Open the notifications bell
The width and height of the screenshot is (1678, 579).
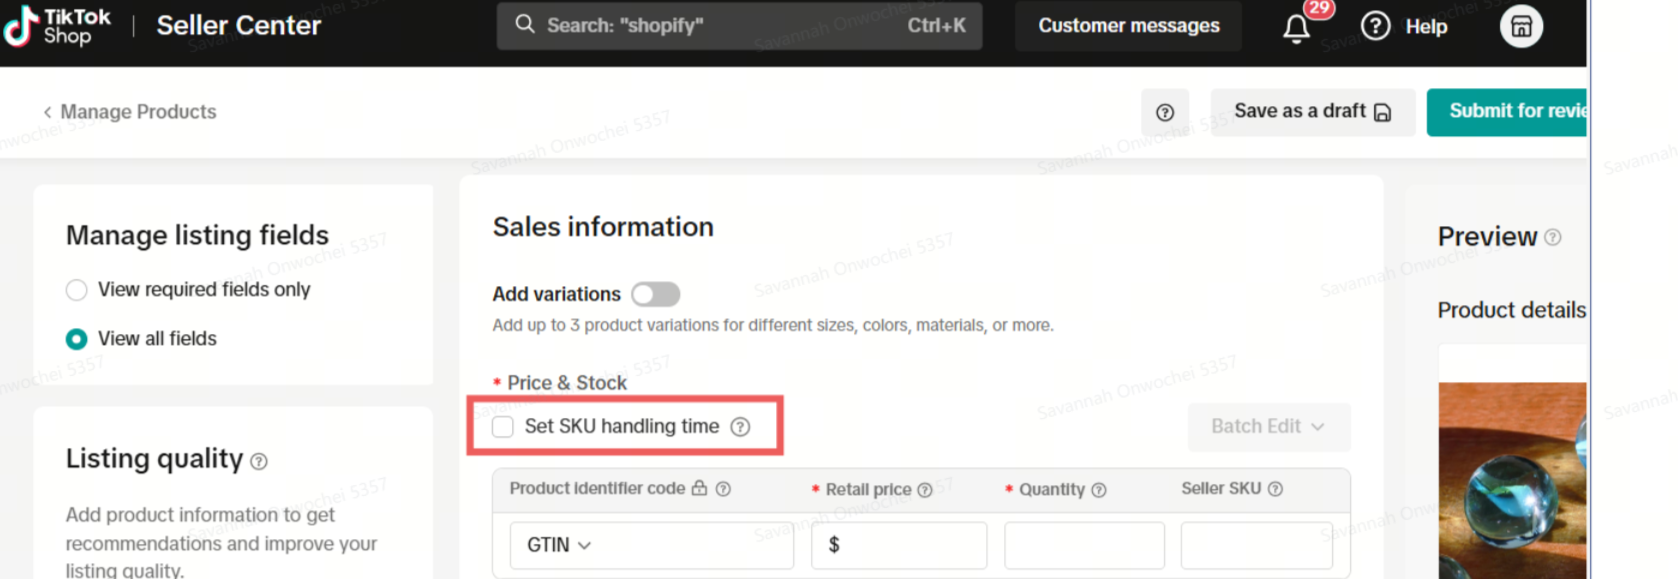pyautogui.click(x=1296, y=28)
